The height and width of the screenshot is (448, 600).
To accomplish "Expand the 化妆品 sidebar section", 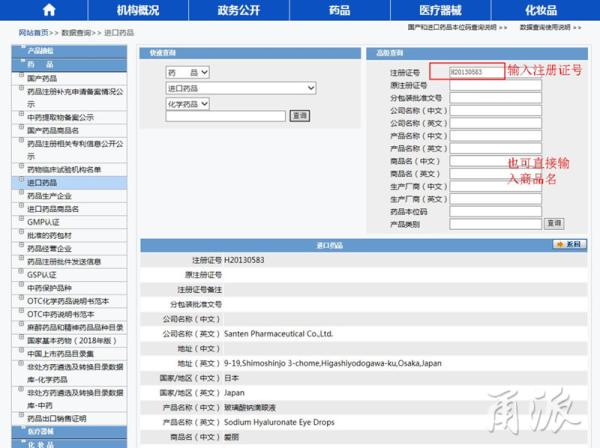I will click(x=69, y=444).
